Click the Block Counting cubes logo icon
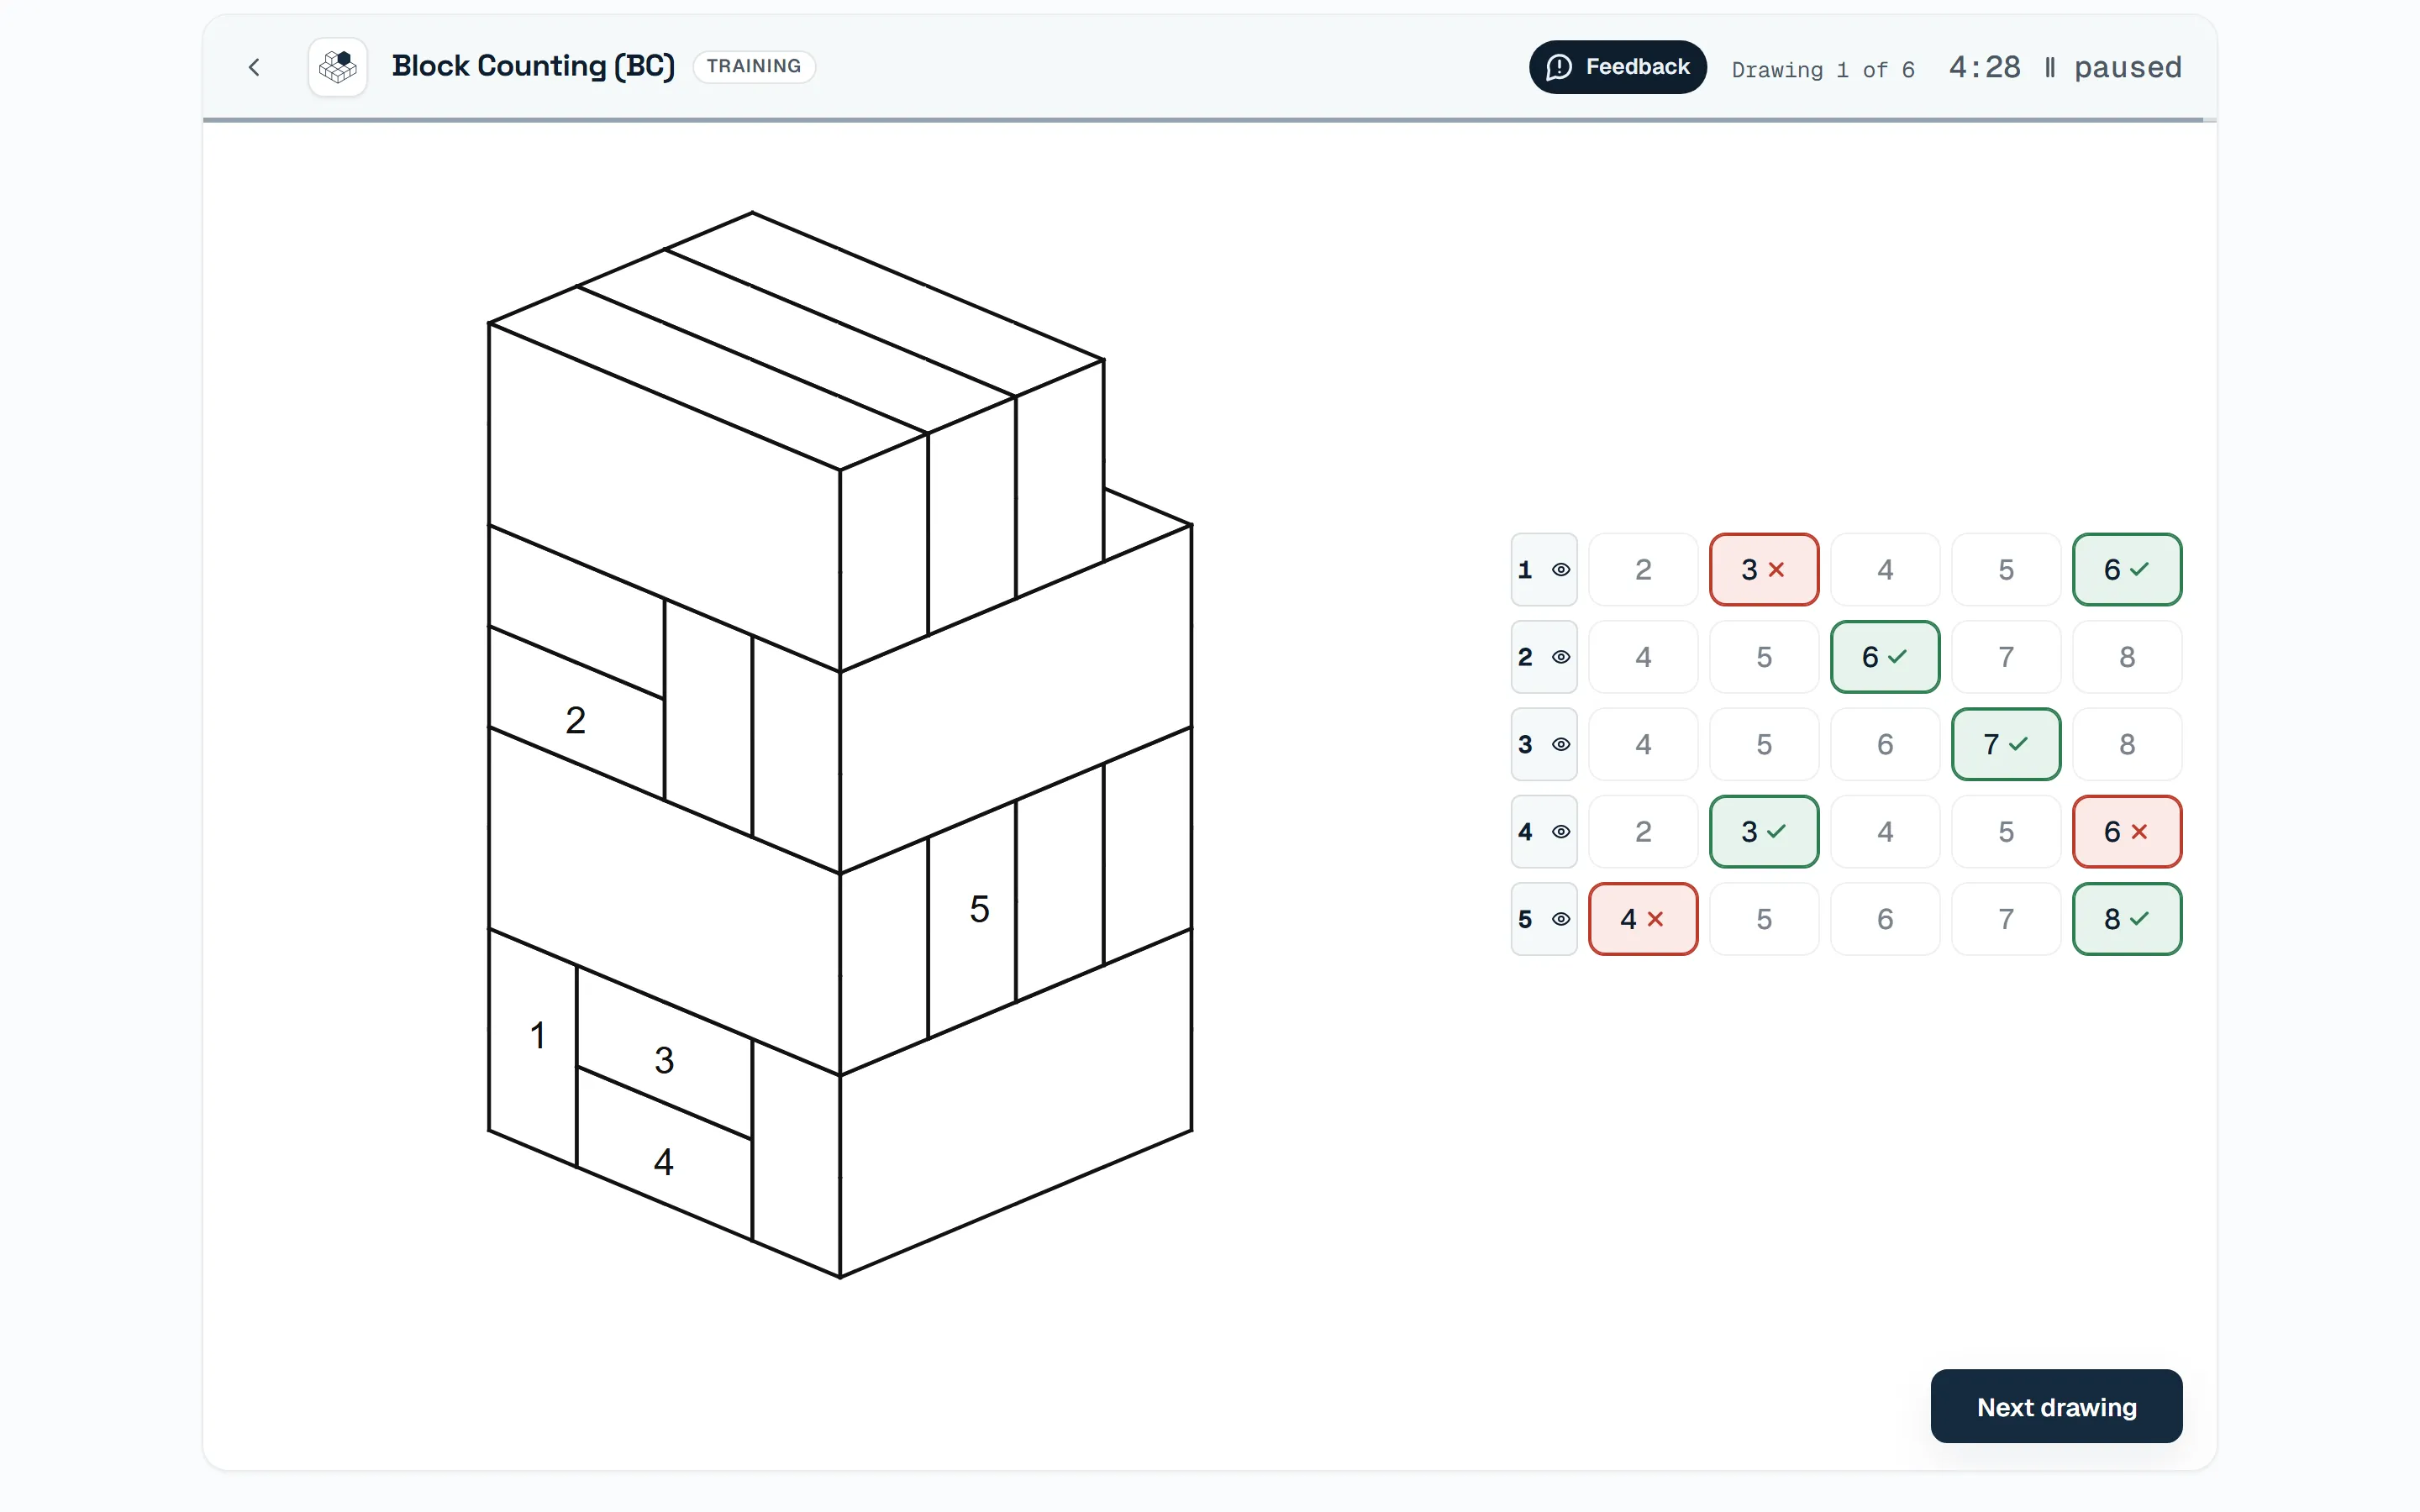2420x1512 pixels. [338, 67]
